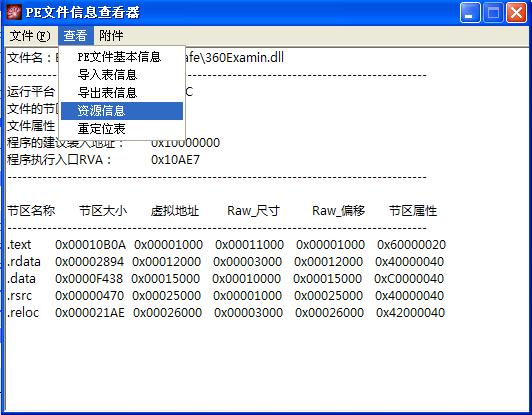Click the 节区名称 column header
The width and height of the screenshot is (532, 415).
point(31,211)
